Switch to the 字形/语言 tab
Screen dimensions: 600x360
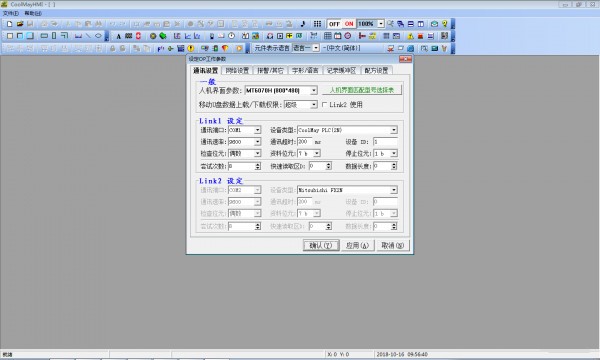pyautogui.click(x=305, y=70)
